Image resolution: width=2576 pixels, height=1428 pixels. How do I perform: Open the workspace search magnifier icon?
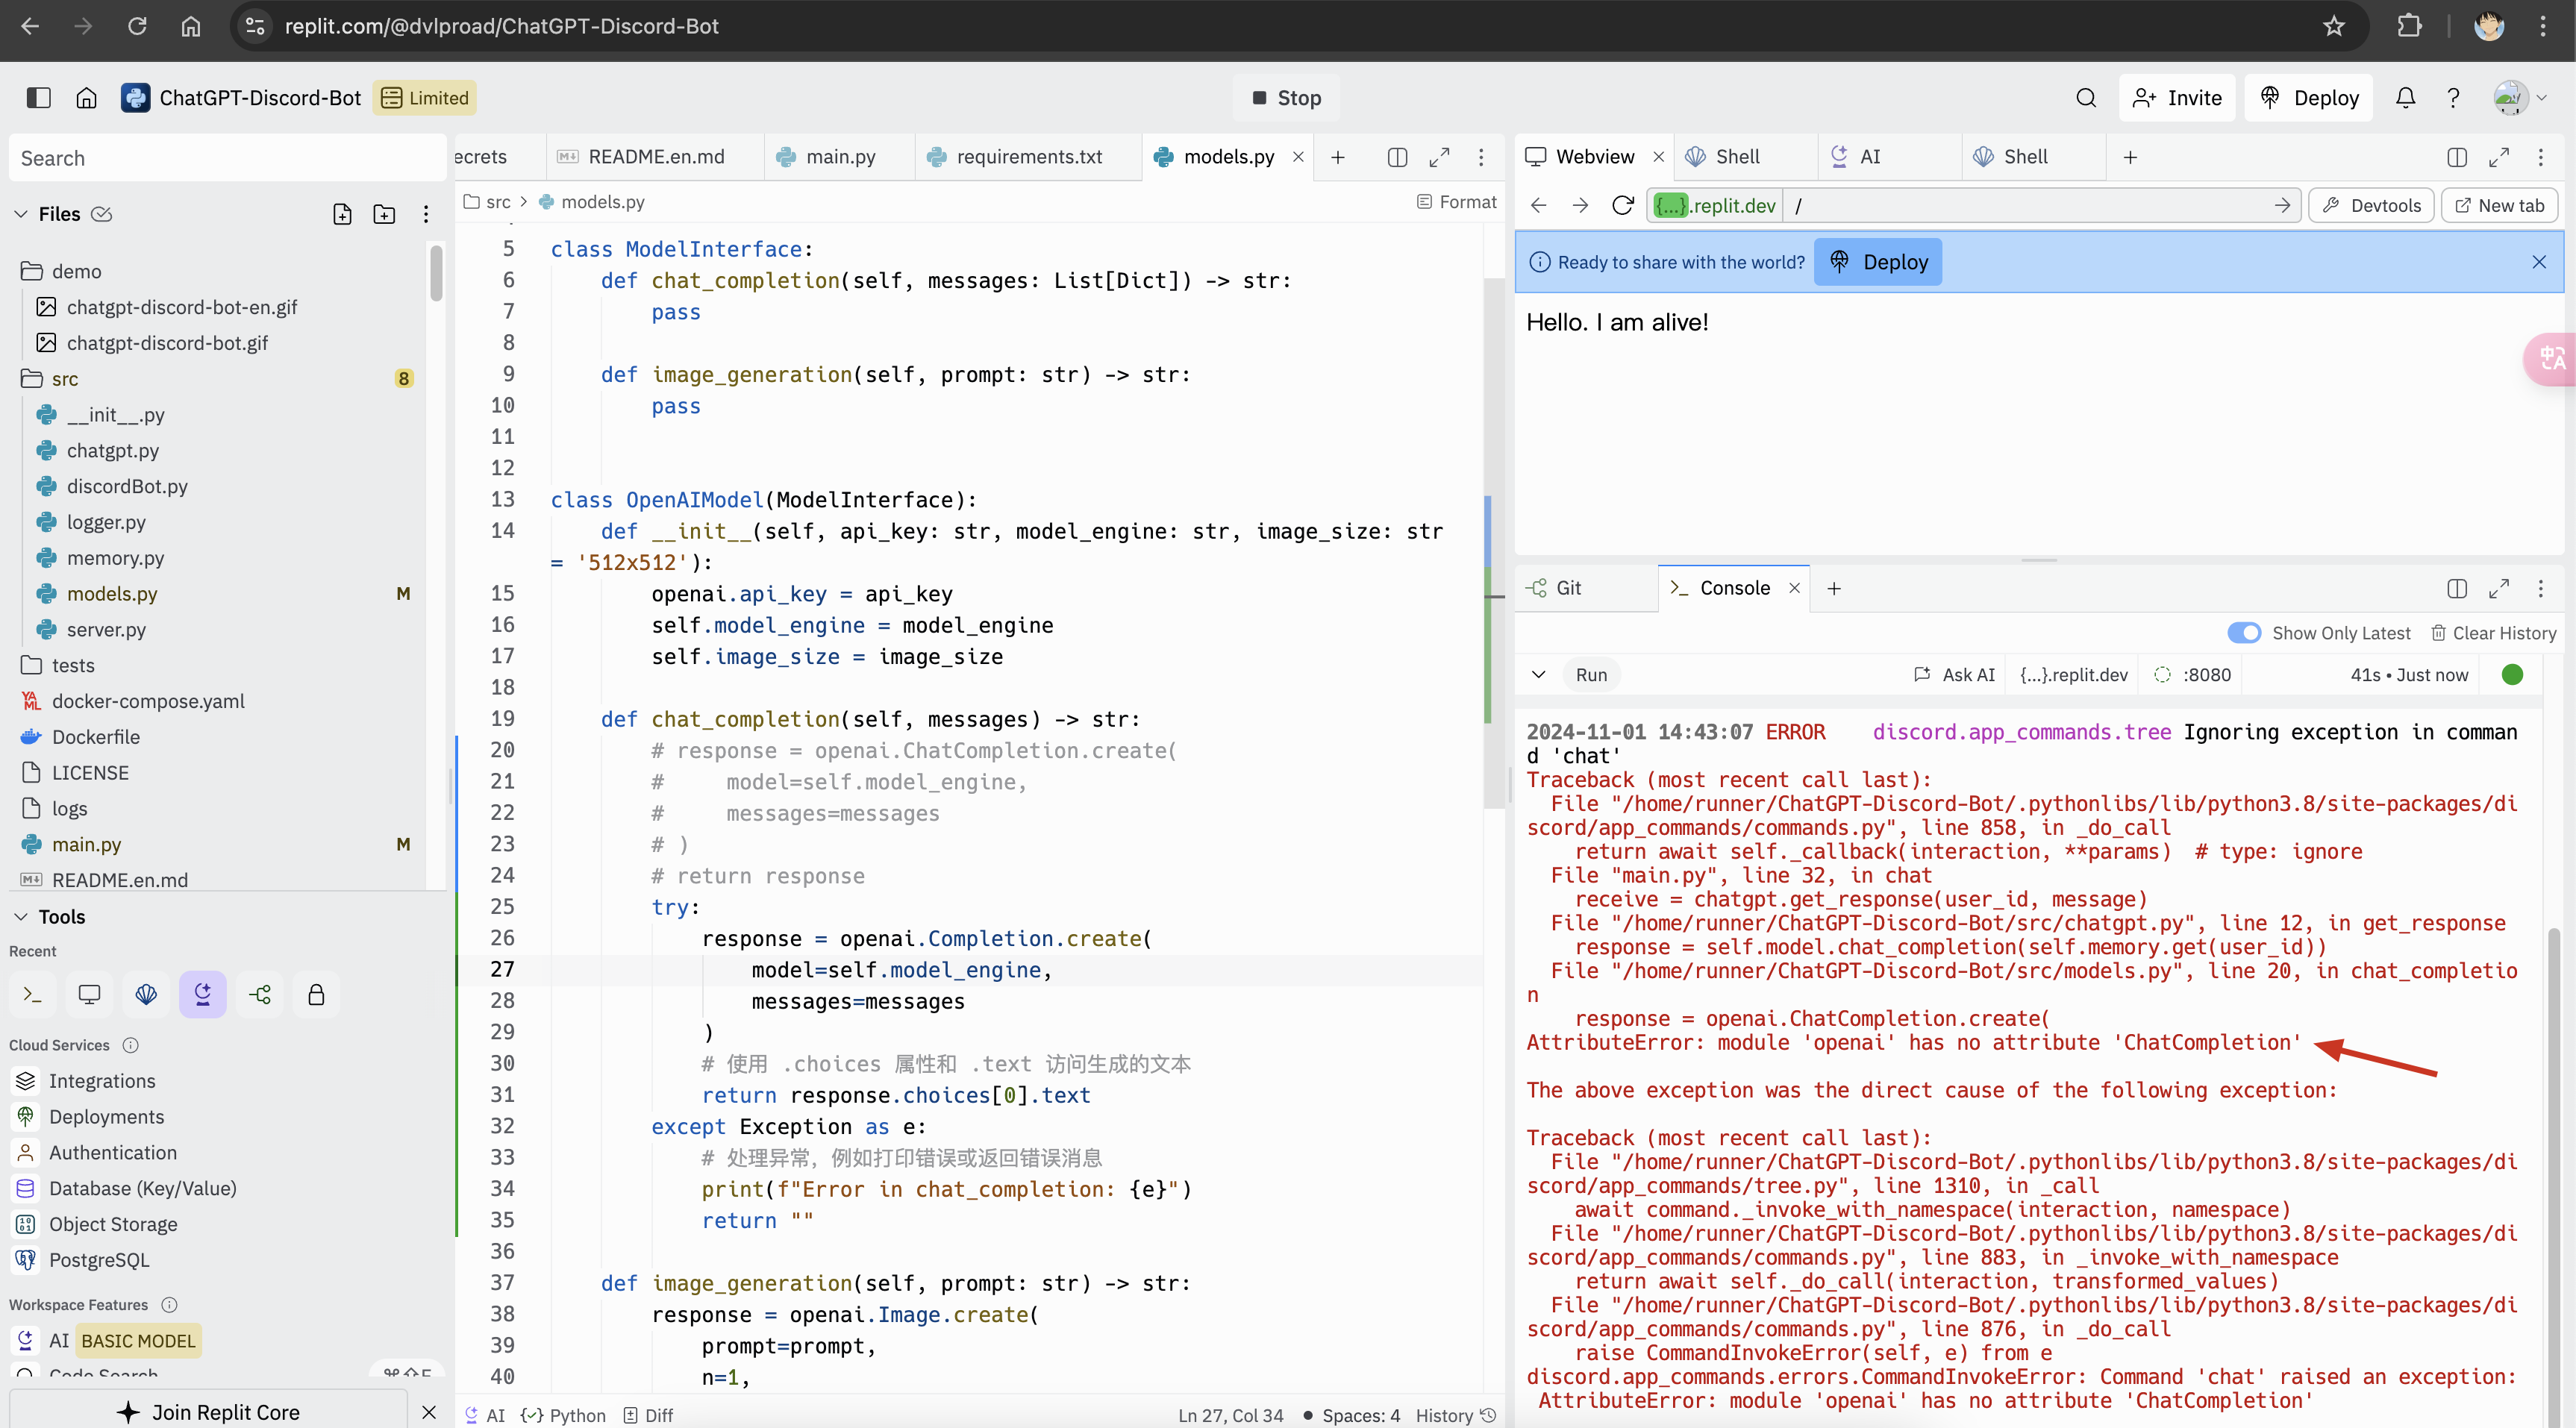point(2085,97)
